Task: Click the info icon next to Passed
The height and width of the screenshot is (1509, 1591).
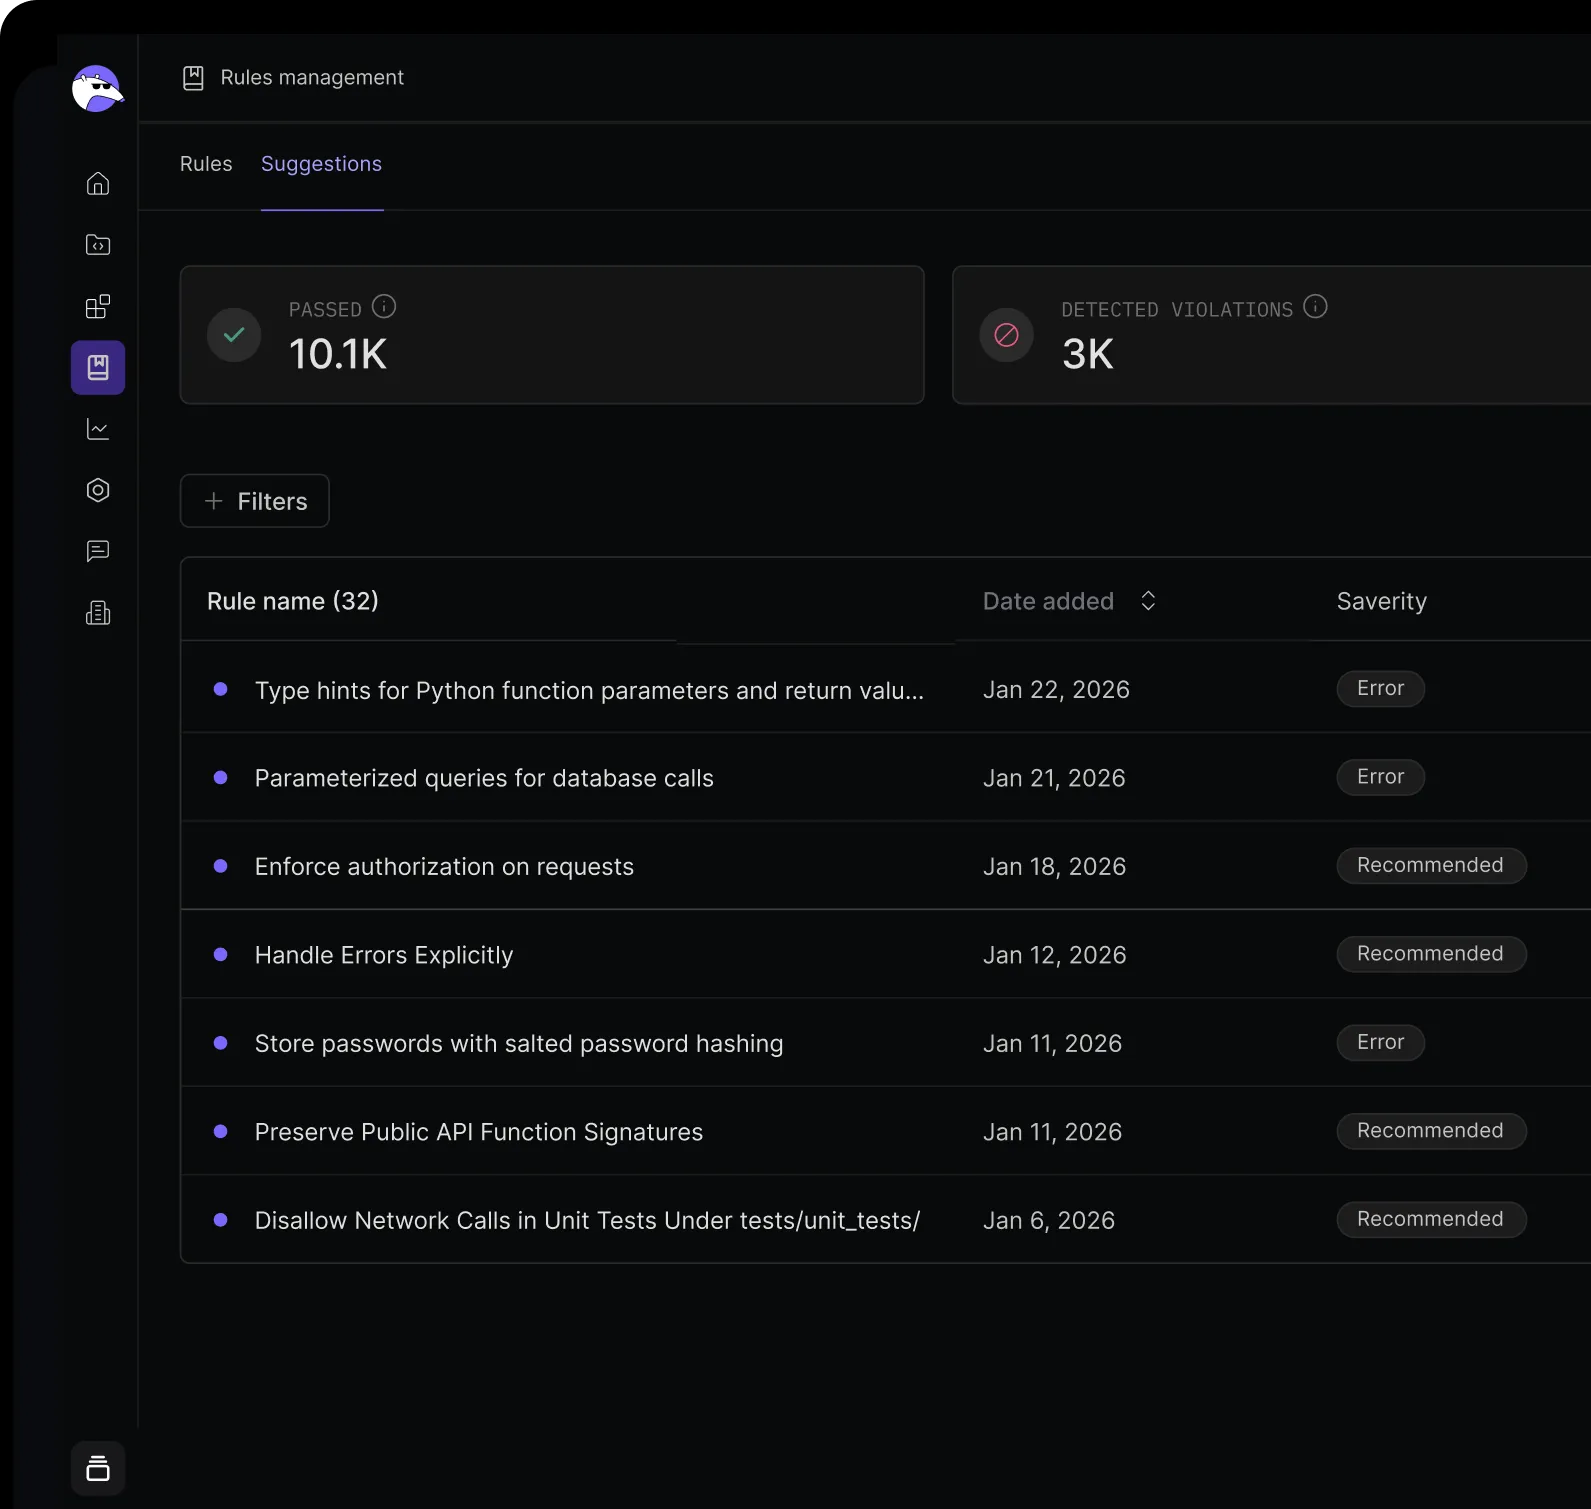Action: [x=384, y=307]
